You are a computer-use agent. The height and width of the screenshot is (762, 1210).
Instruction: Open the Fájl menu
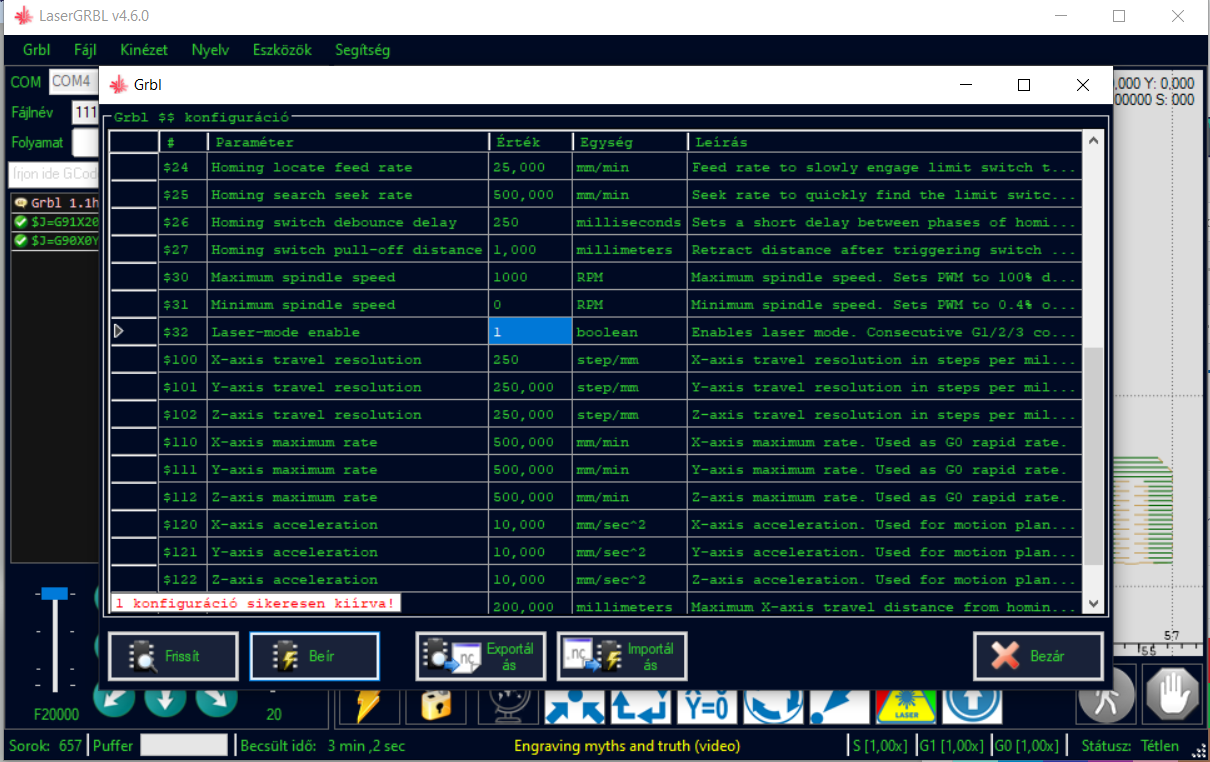85,50
